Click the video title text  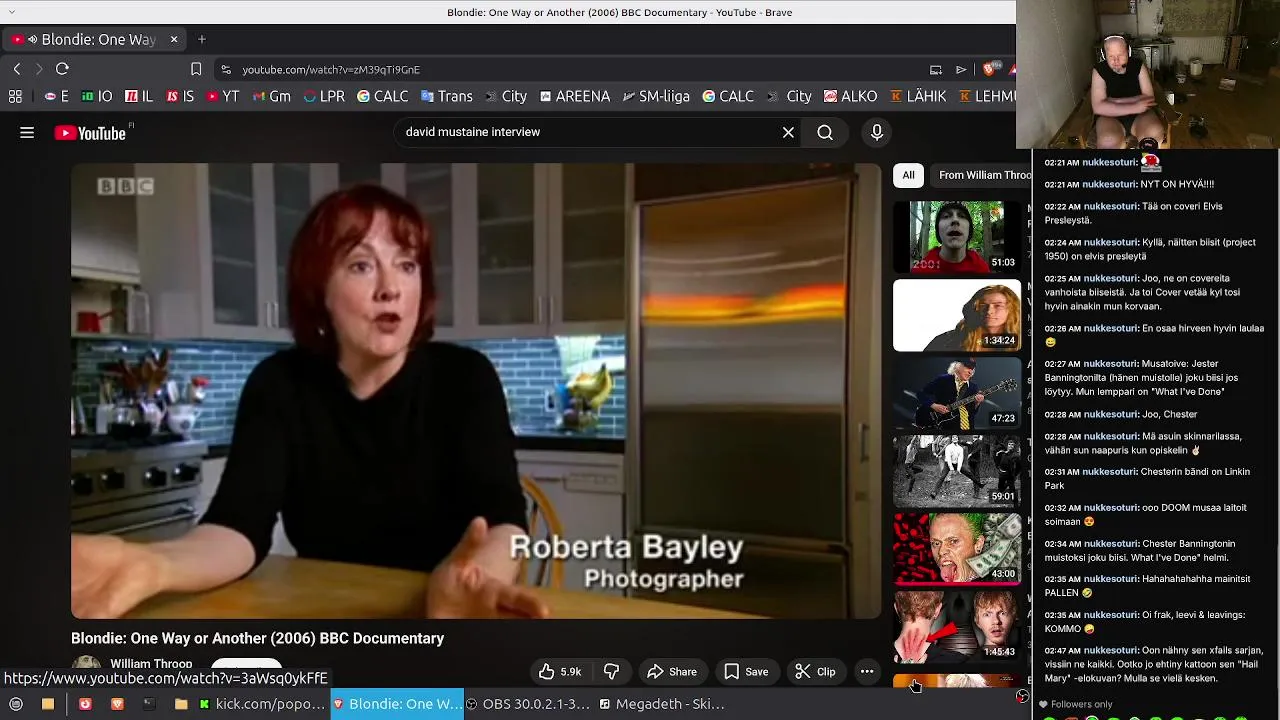point(257,638)
